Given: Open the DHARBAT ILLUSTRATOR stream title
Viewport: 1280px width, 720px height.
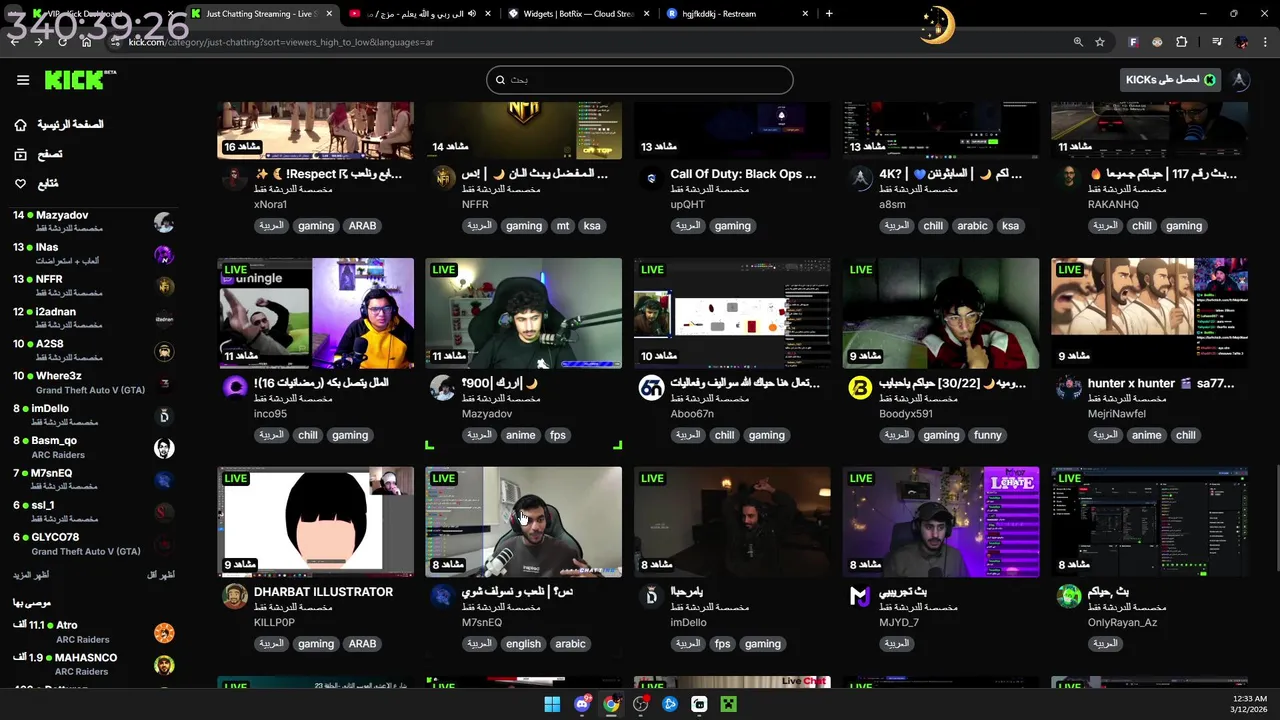Looking at the screenshot, I should (323, 592).
